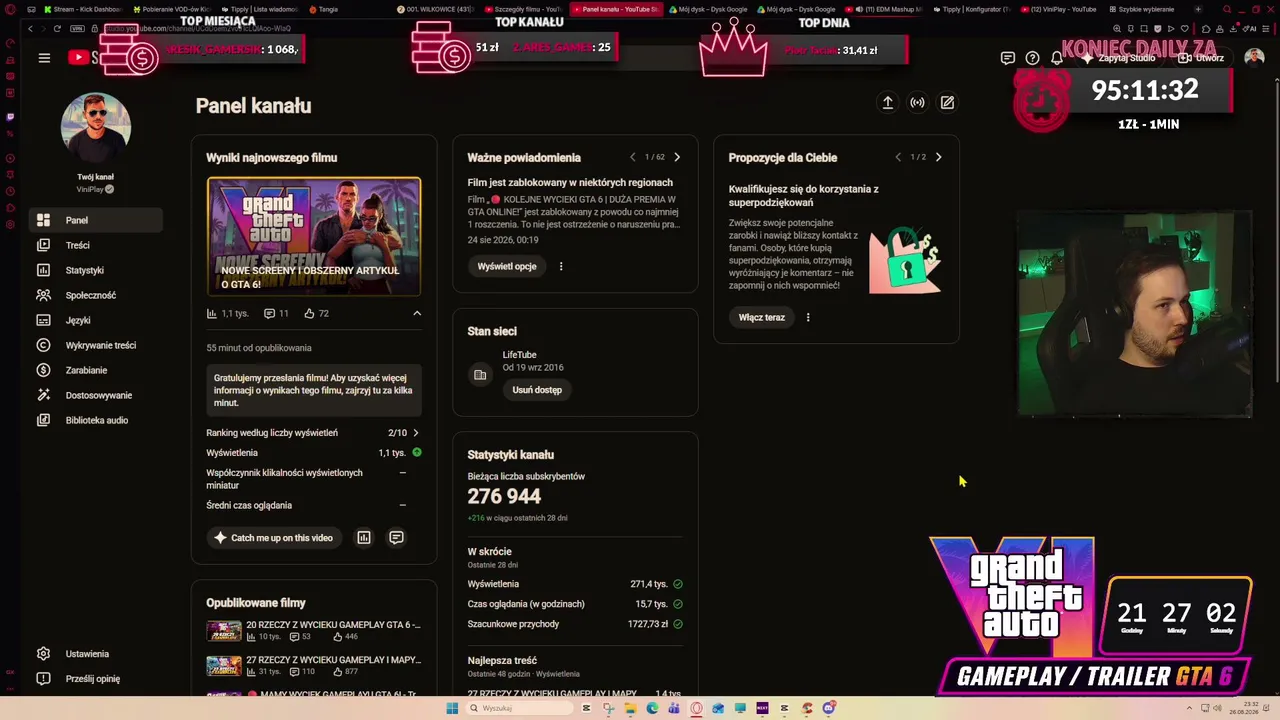Image resolution: width=1280 pixels, height=720 pixels.
Task: Show next suggestion in Propozycje dla Ciebie
Action: [x=938, y=157]
